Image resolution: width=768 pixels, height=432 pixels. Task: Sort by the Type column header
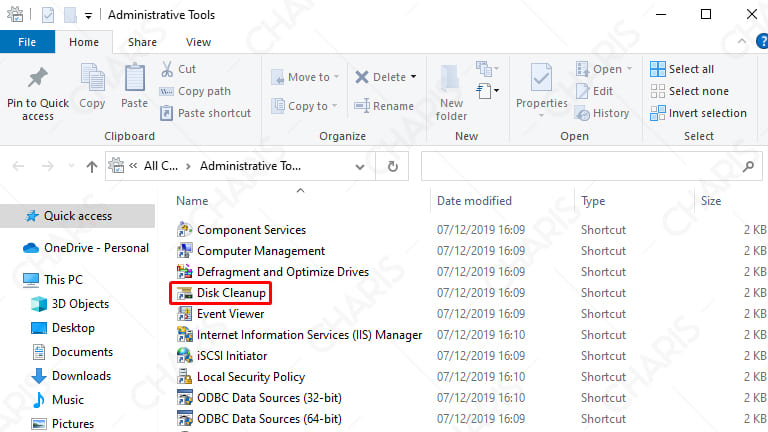click(x=593, y=201)
